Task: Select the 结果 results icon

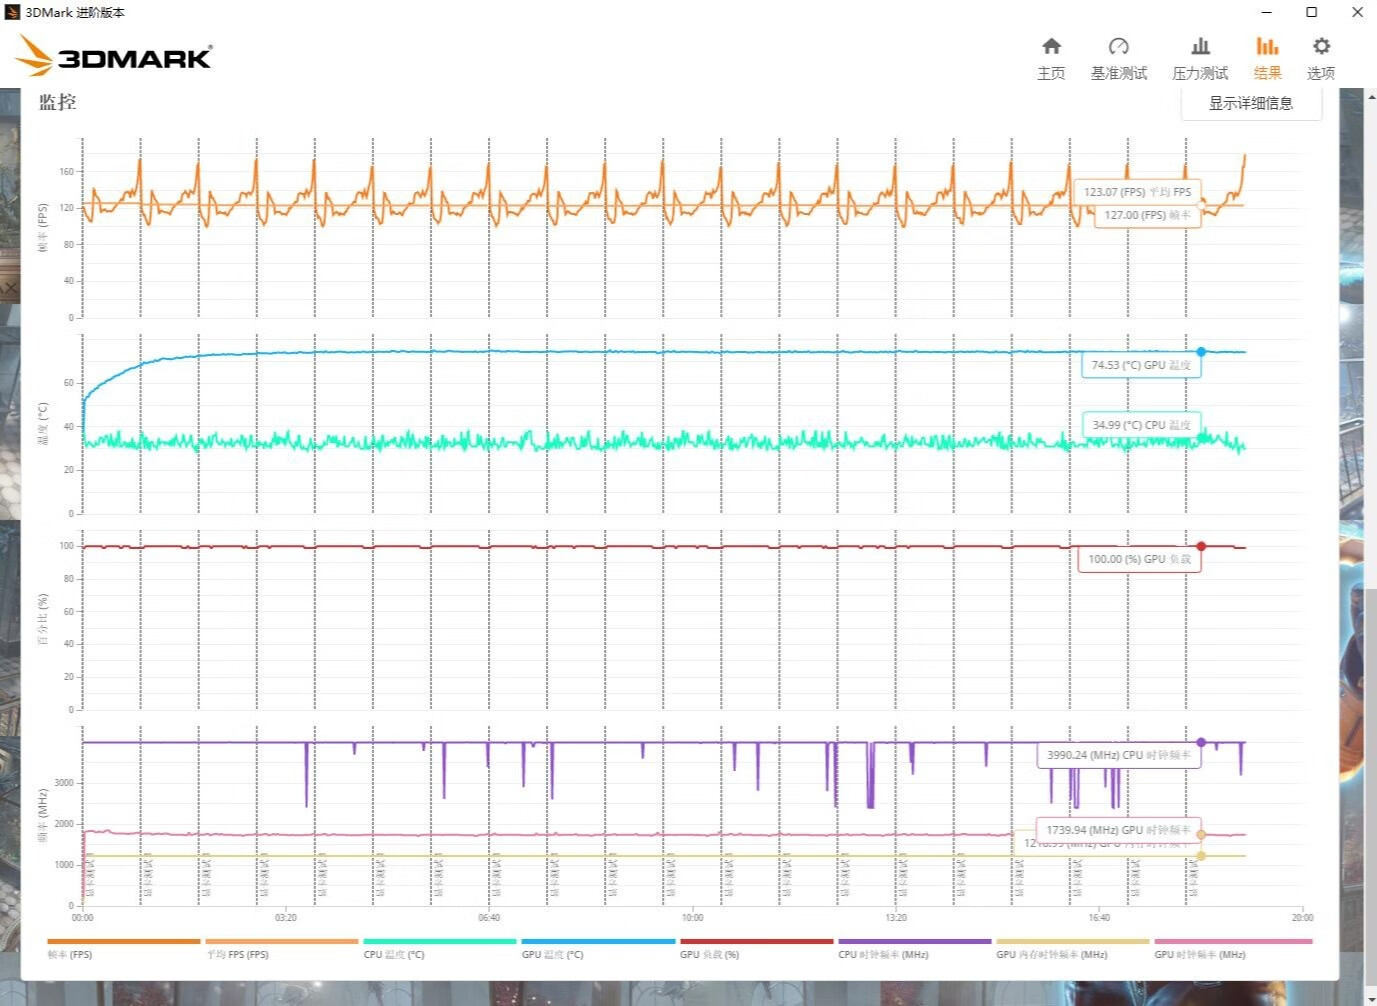Action: click(x=1267, y=47)
